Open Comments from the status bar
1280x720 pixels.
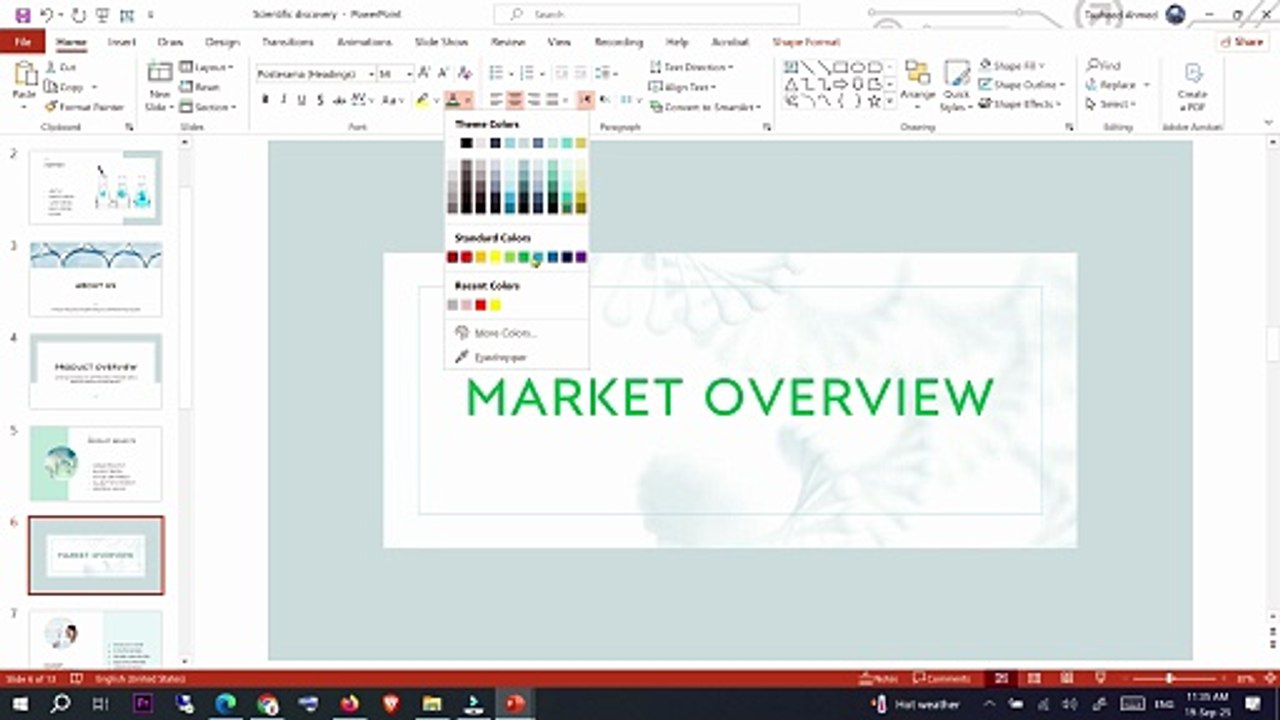(941, 679)
